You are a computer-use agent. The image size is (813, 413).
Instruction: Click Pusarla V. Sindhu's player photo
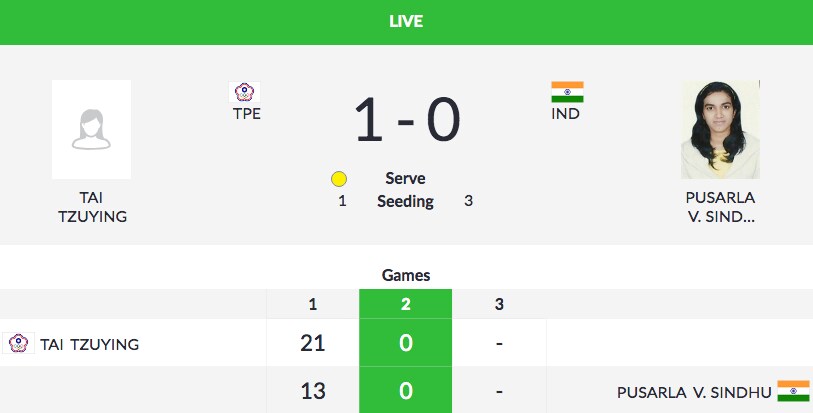[x=720, y=130]
